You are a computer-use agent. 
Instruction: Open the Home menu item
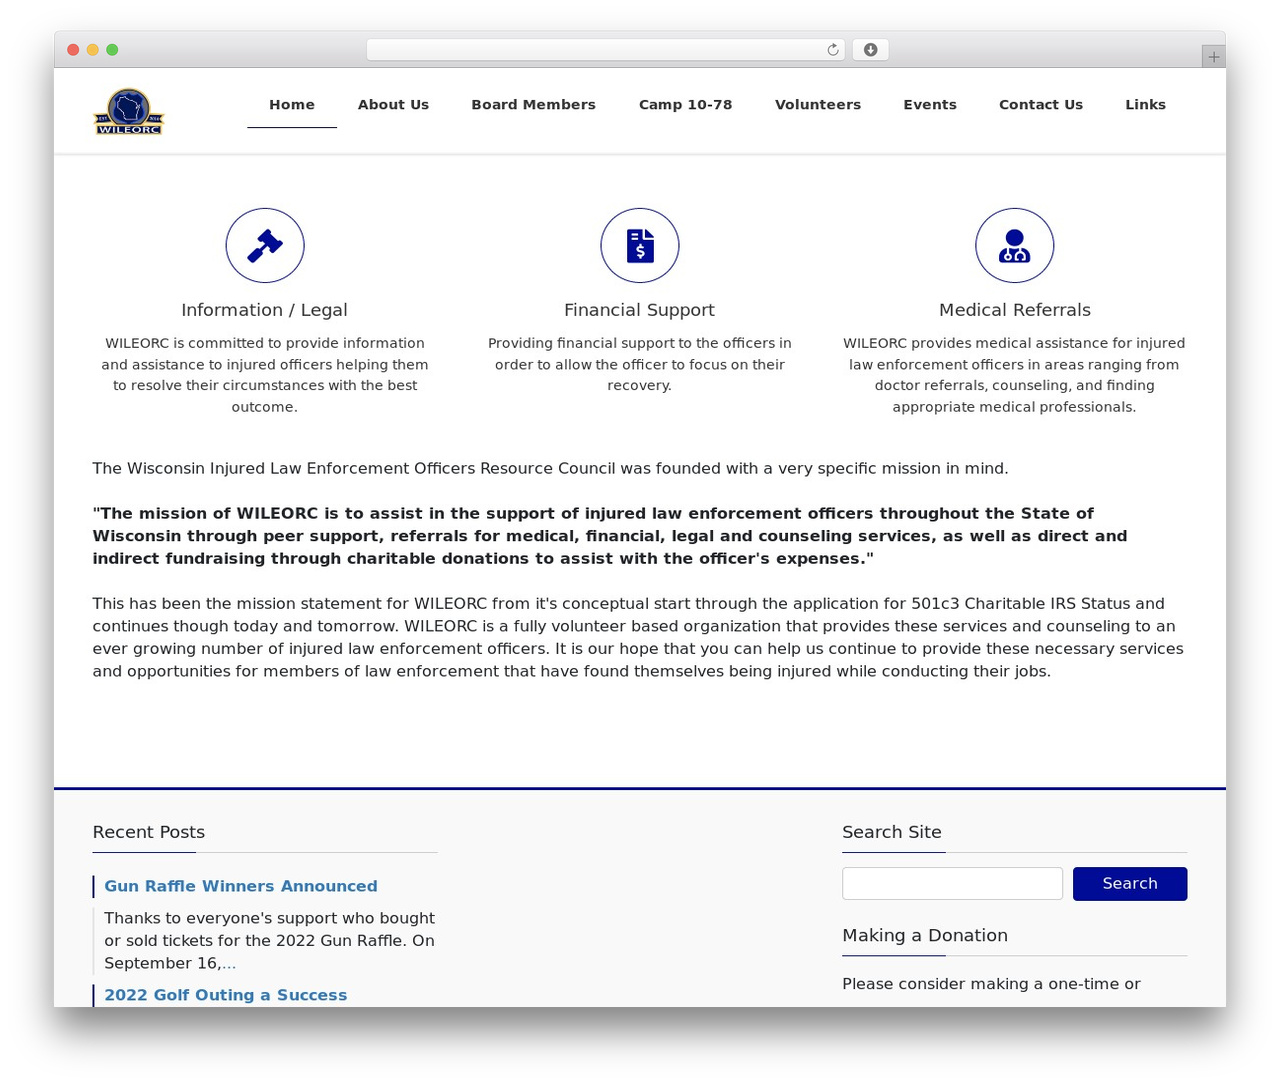(292, 104)
